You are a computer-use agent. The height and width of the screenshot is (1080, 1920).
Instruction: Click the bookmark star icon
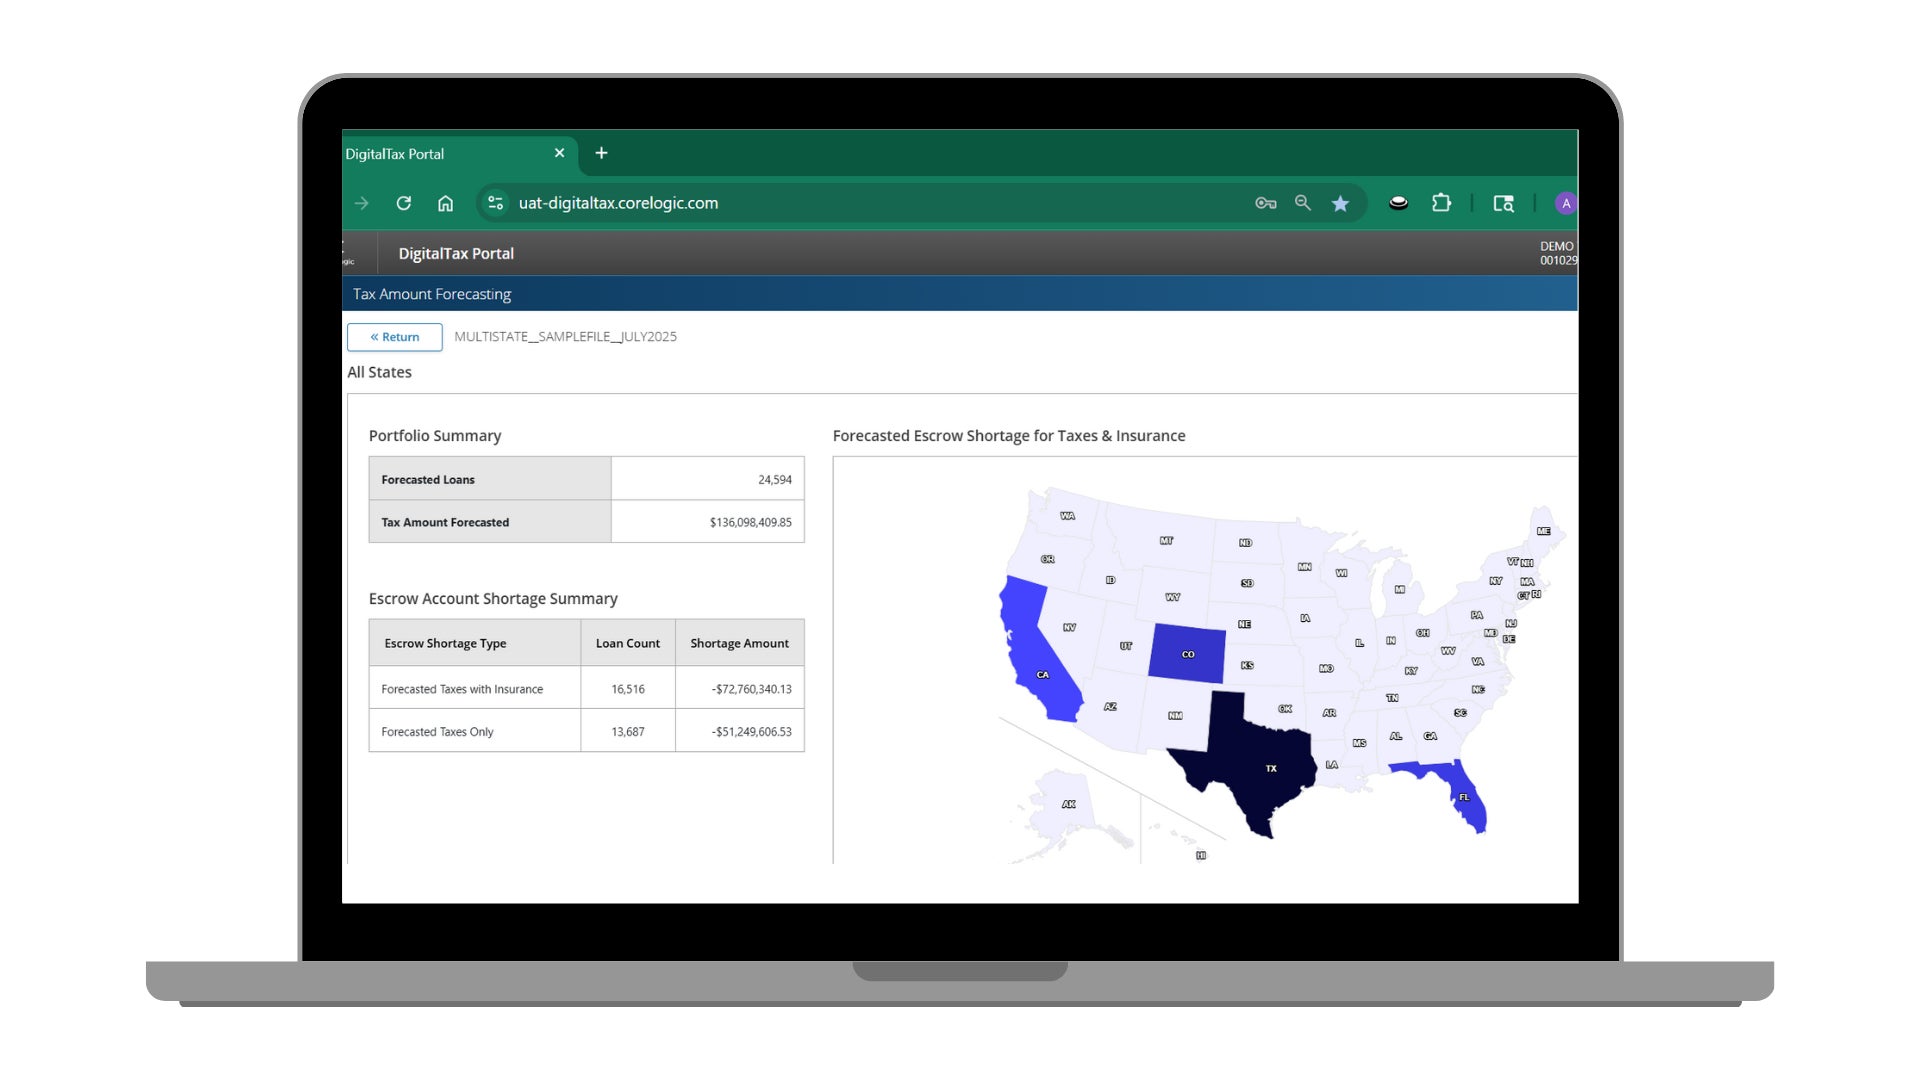[1340, 204]
